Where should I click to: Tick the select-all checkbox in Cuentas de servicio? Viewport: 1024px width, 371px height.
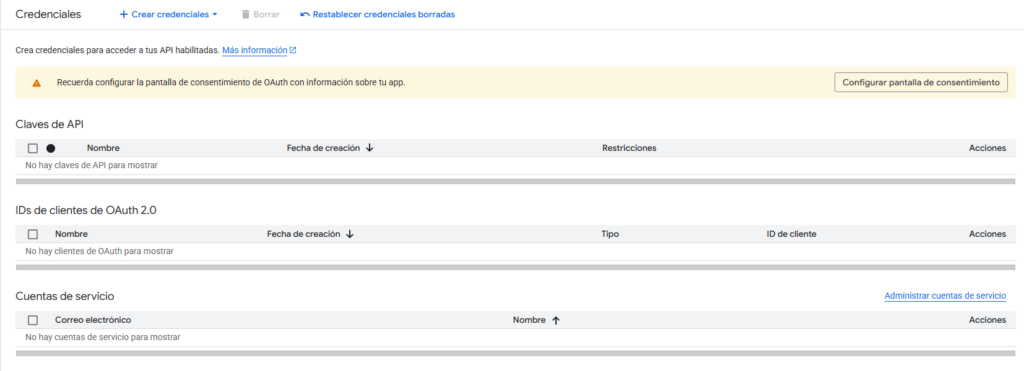(33, 320)
